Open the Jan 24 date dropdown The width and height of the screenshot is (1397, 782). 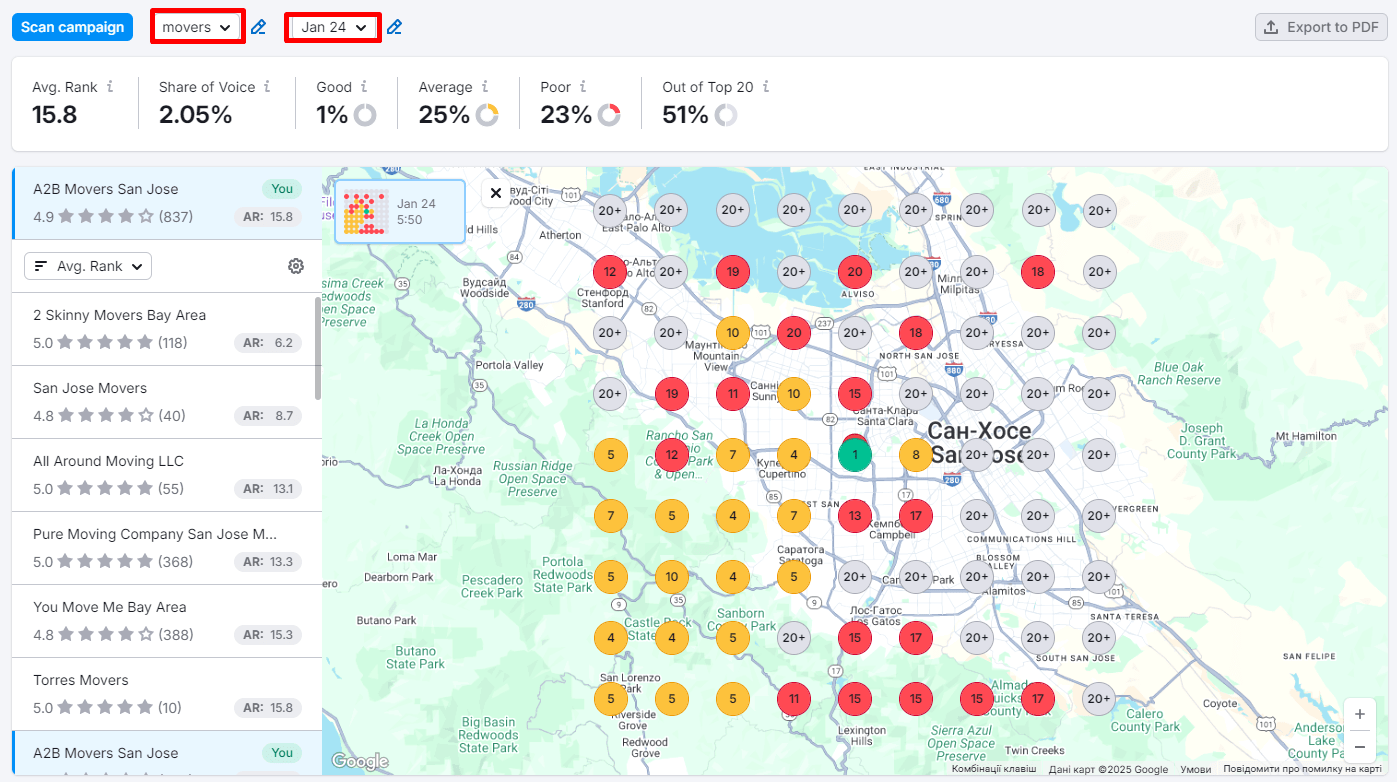334,27
